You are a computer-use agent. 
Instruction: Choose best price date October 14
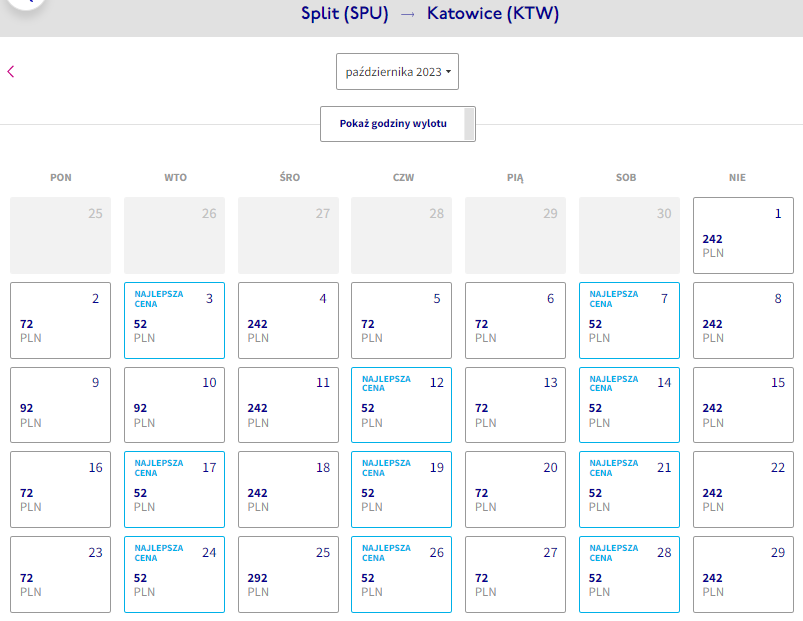[x=629, y=405]
